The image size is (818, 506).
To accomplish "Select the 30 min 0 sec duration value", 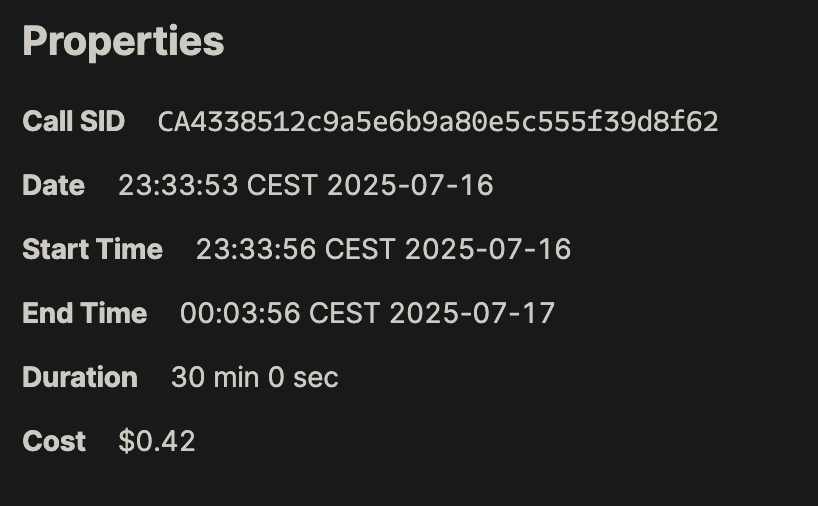I will pyautogui.click(x=255, y=377).
